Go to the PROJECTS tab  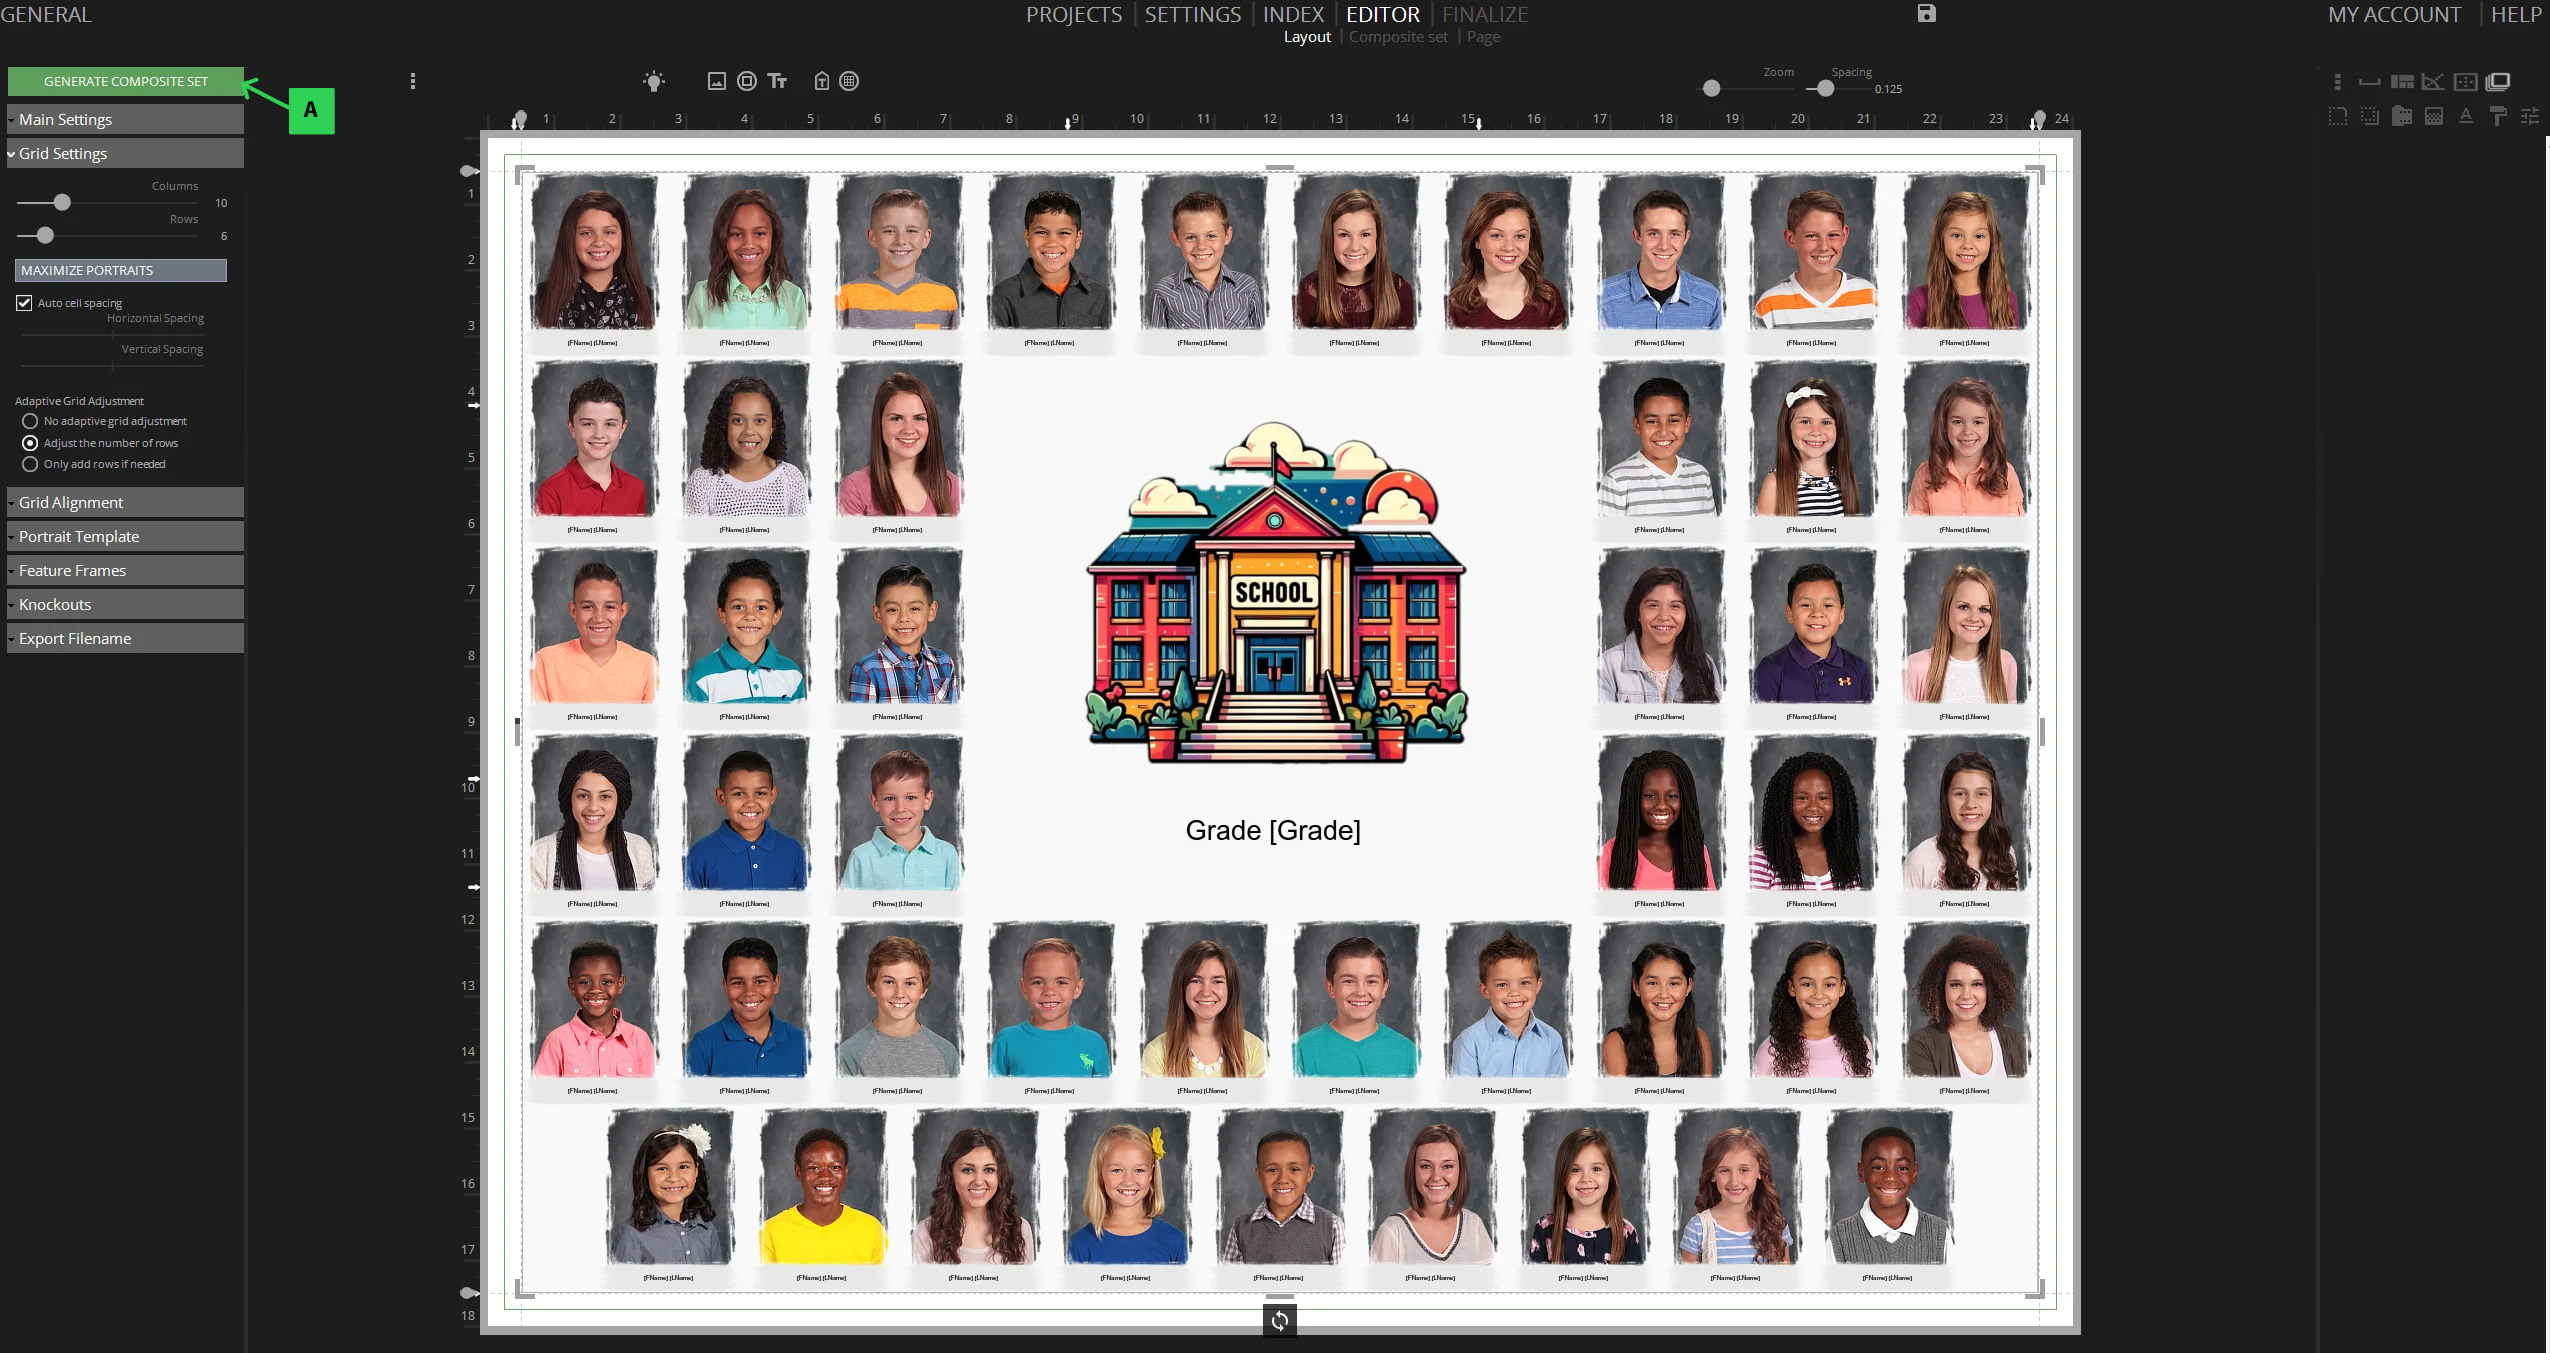point(1073,15)
